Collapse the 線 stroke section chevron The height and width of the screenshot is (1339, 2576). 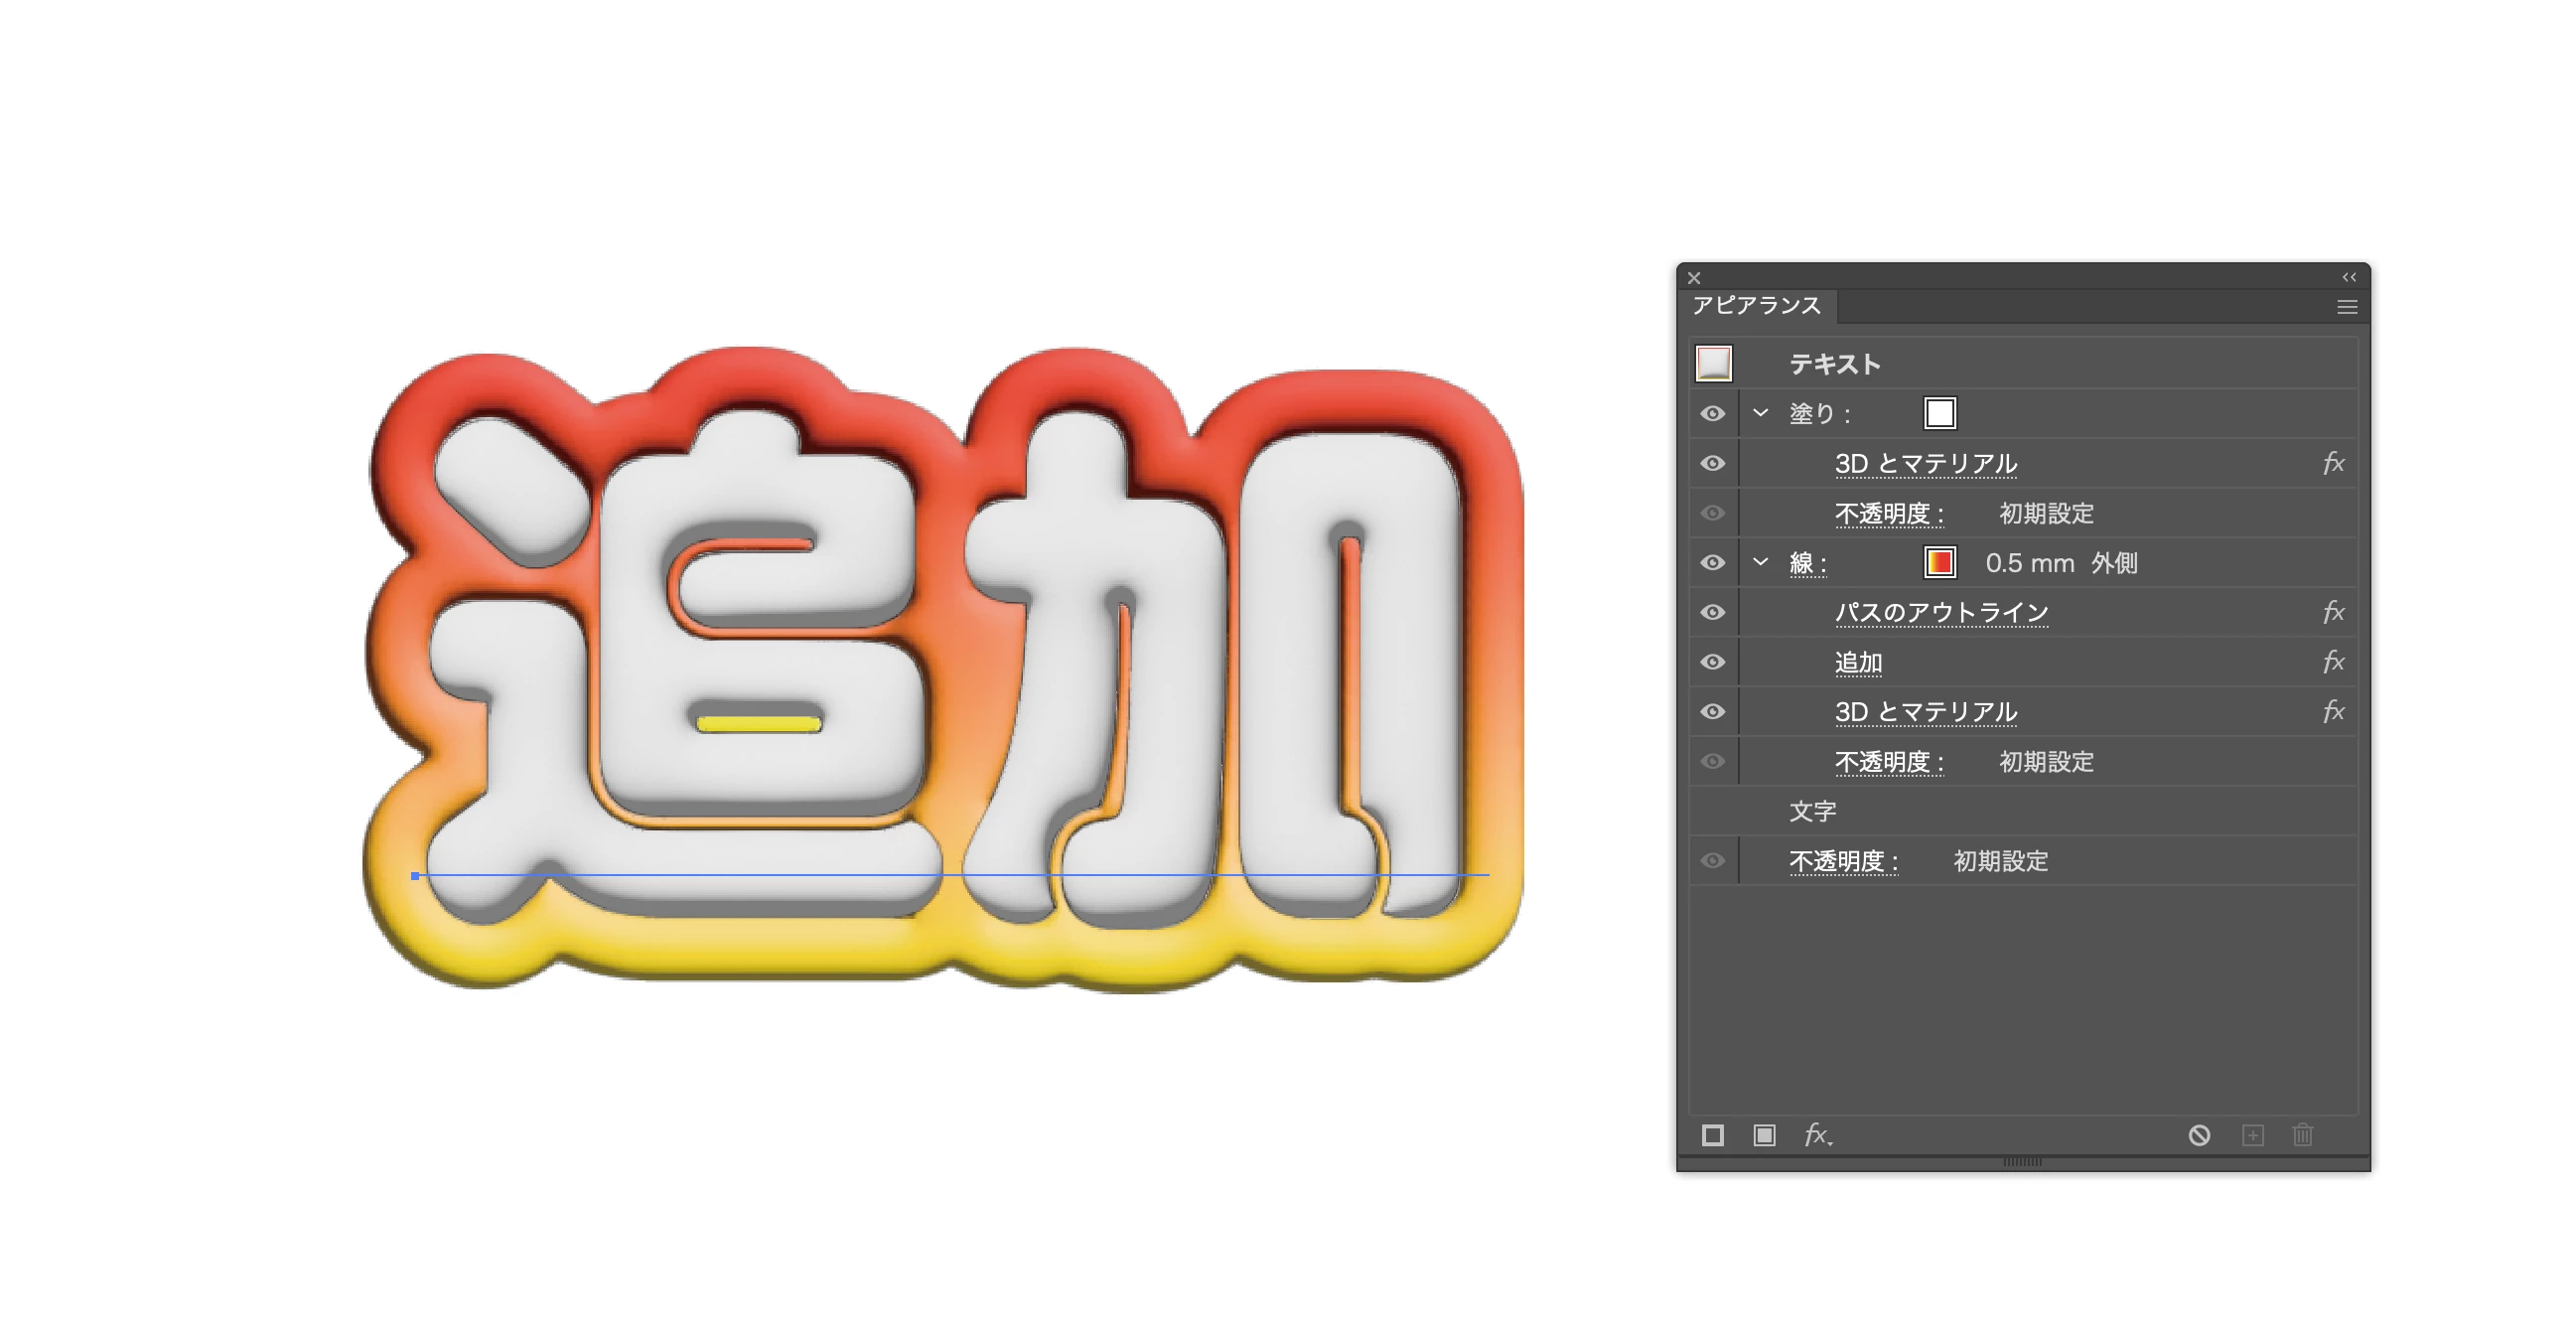coord(1761,562)
